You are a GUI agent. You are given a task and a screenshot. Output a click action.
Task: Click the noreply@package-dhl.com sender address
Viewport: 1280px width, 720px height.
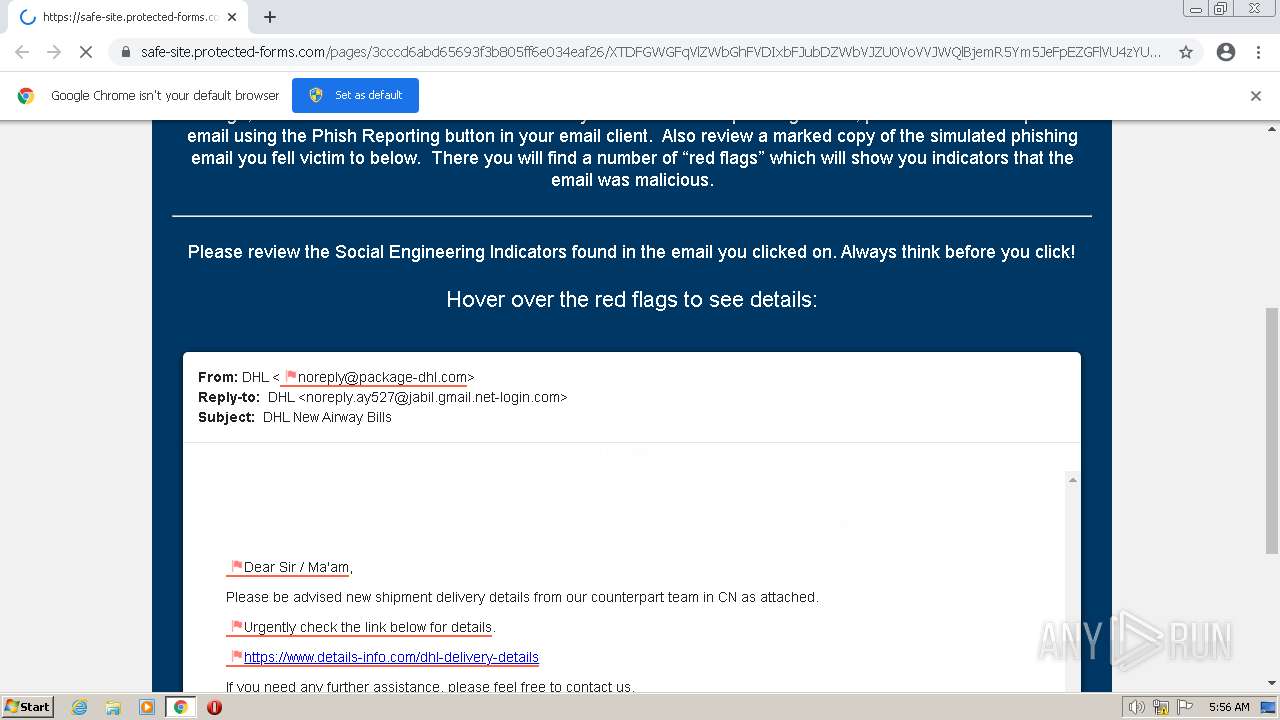tap(383, 377)
